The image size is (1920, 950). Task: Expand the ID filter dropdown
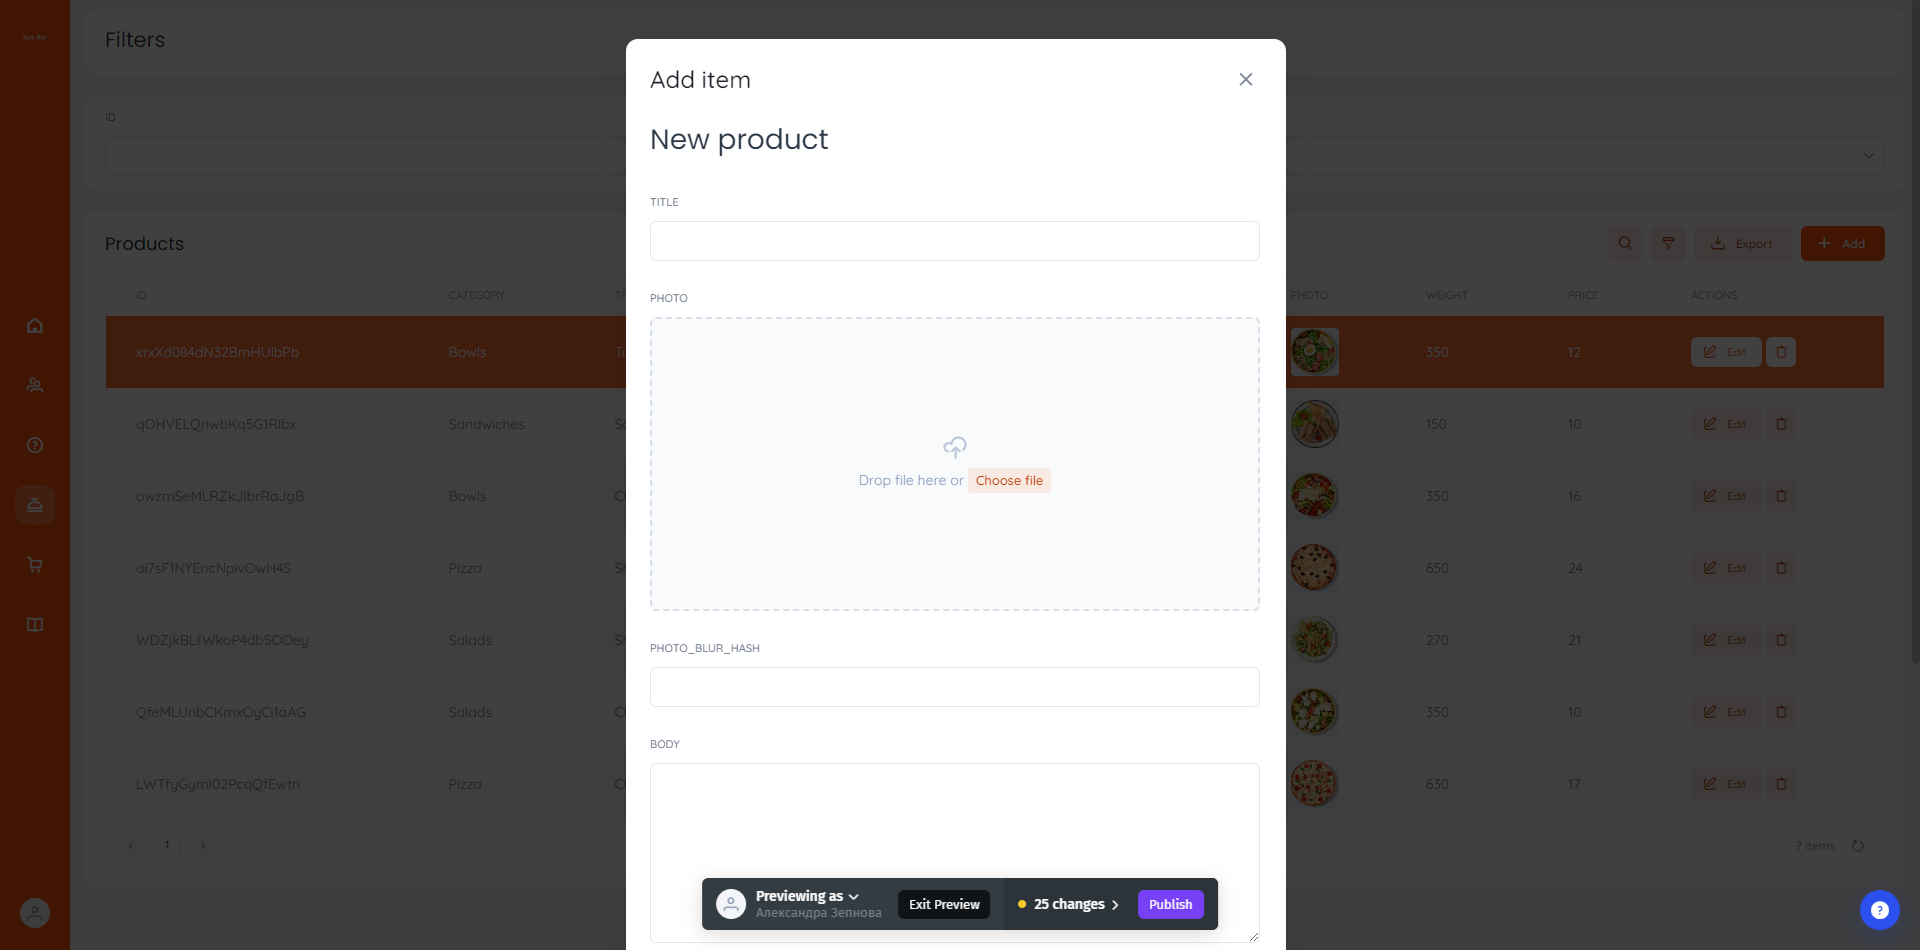click(1868, 156)
